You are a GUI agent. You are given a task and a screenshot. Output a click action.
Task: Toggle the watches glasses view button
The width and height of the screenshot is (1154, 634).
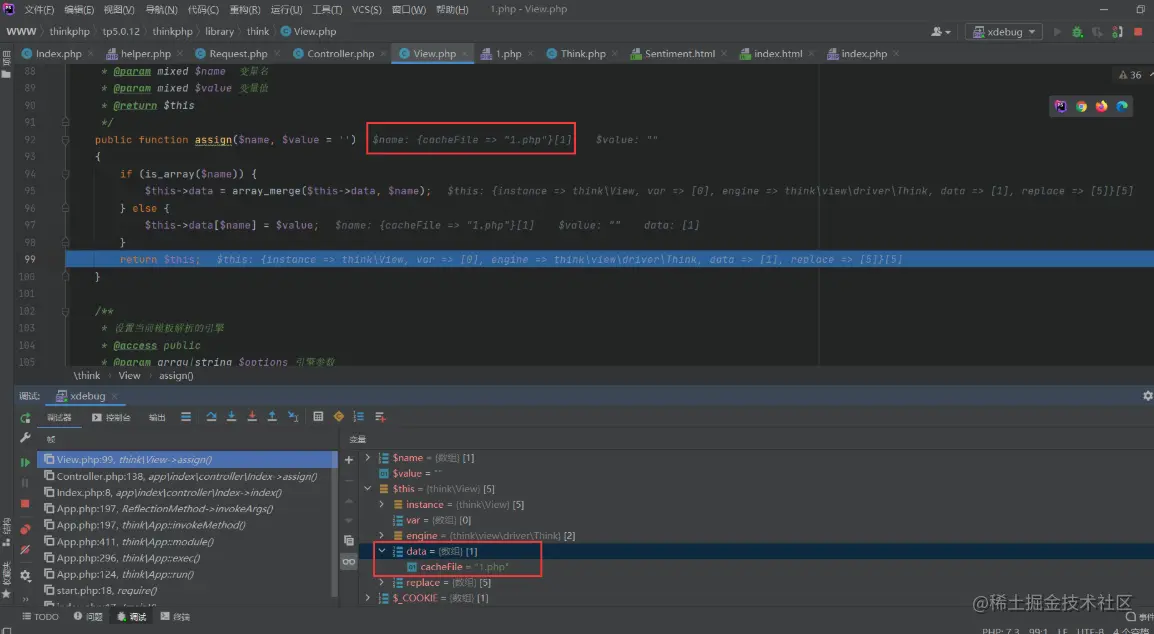click(349, 562)
